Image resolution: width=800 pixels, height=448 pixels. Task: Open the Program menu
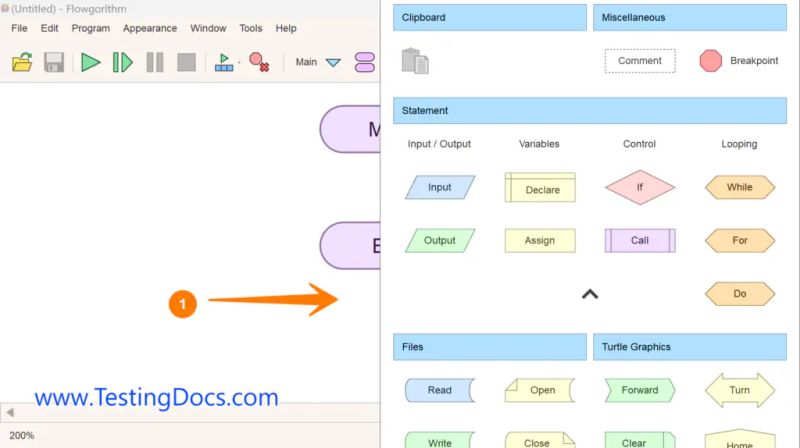click(x=90, y=28)
